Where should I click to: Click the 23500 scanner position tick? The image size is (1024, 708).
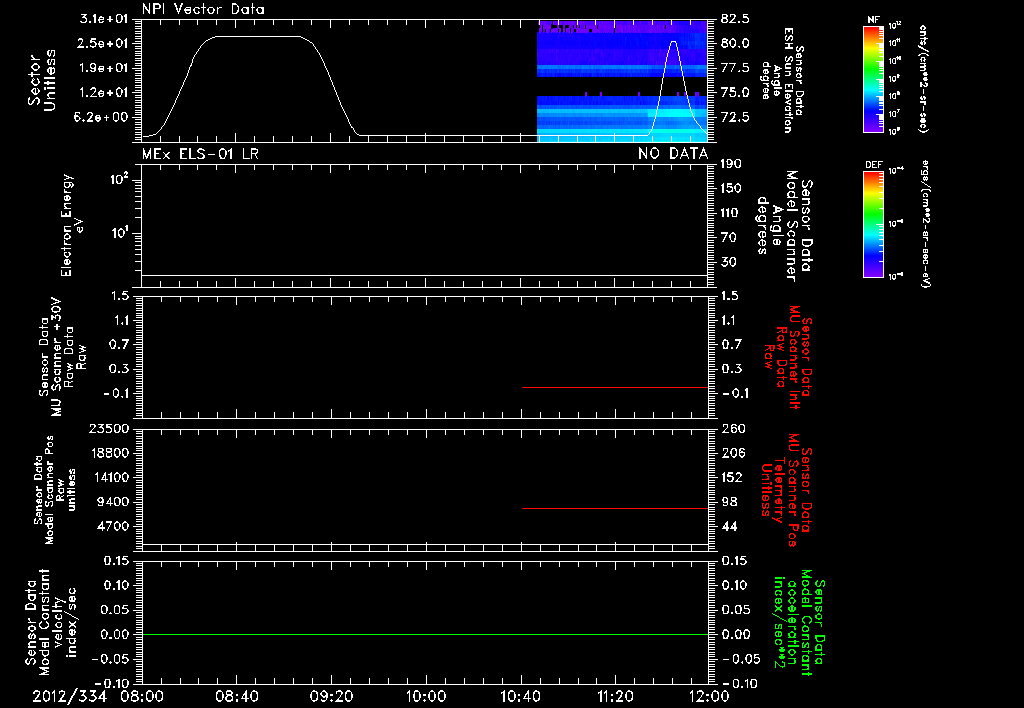pyautogui.click(x=109, y=429)
